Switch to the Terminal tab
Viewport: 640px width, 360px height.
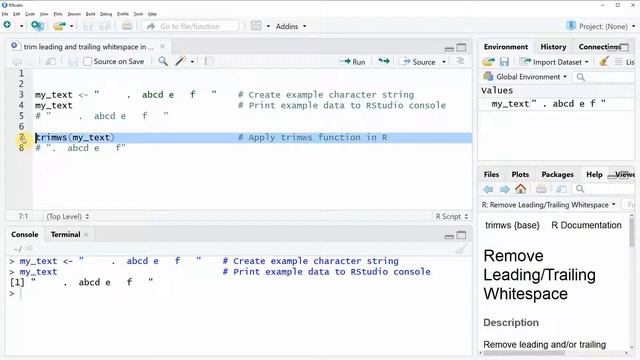click(65, 234)
